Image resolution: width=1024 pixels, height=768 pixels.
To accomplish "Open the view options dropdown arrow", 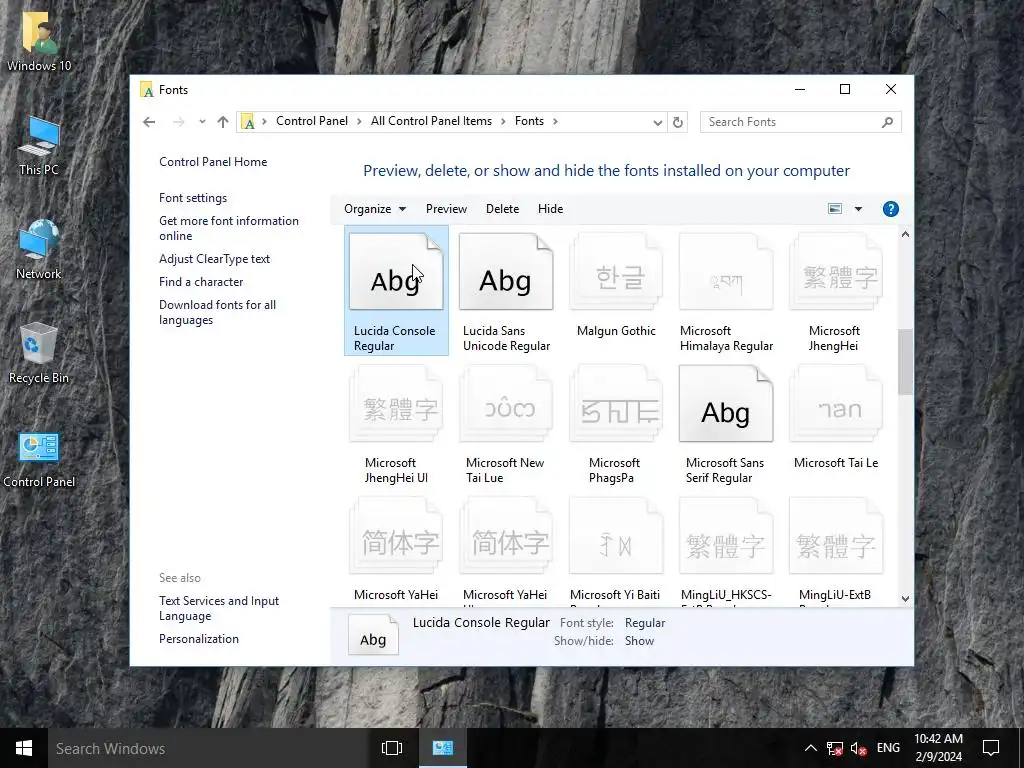I will (858, 209).
